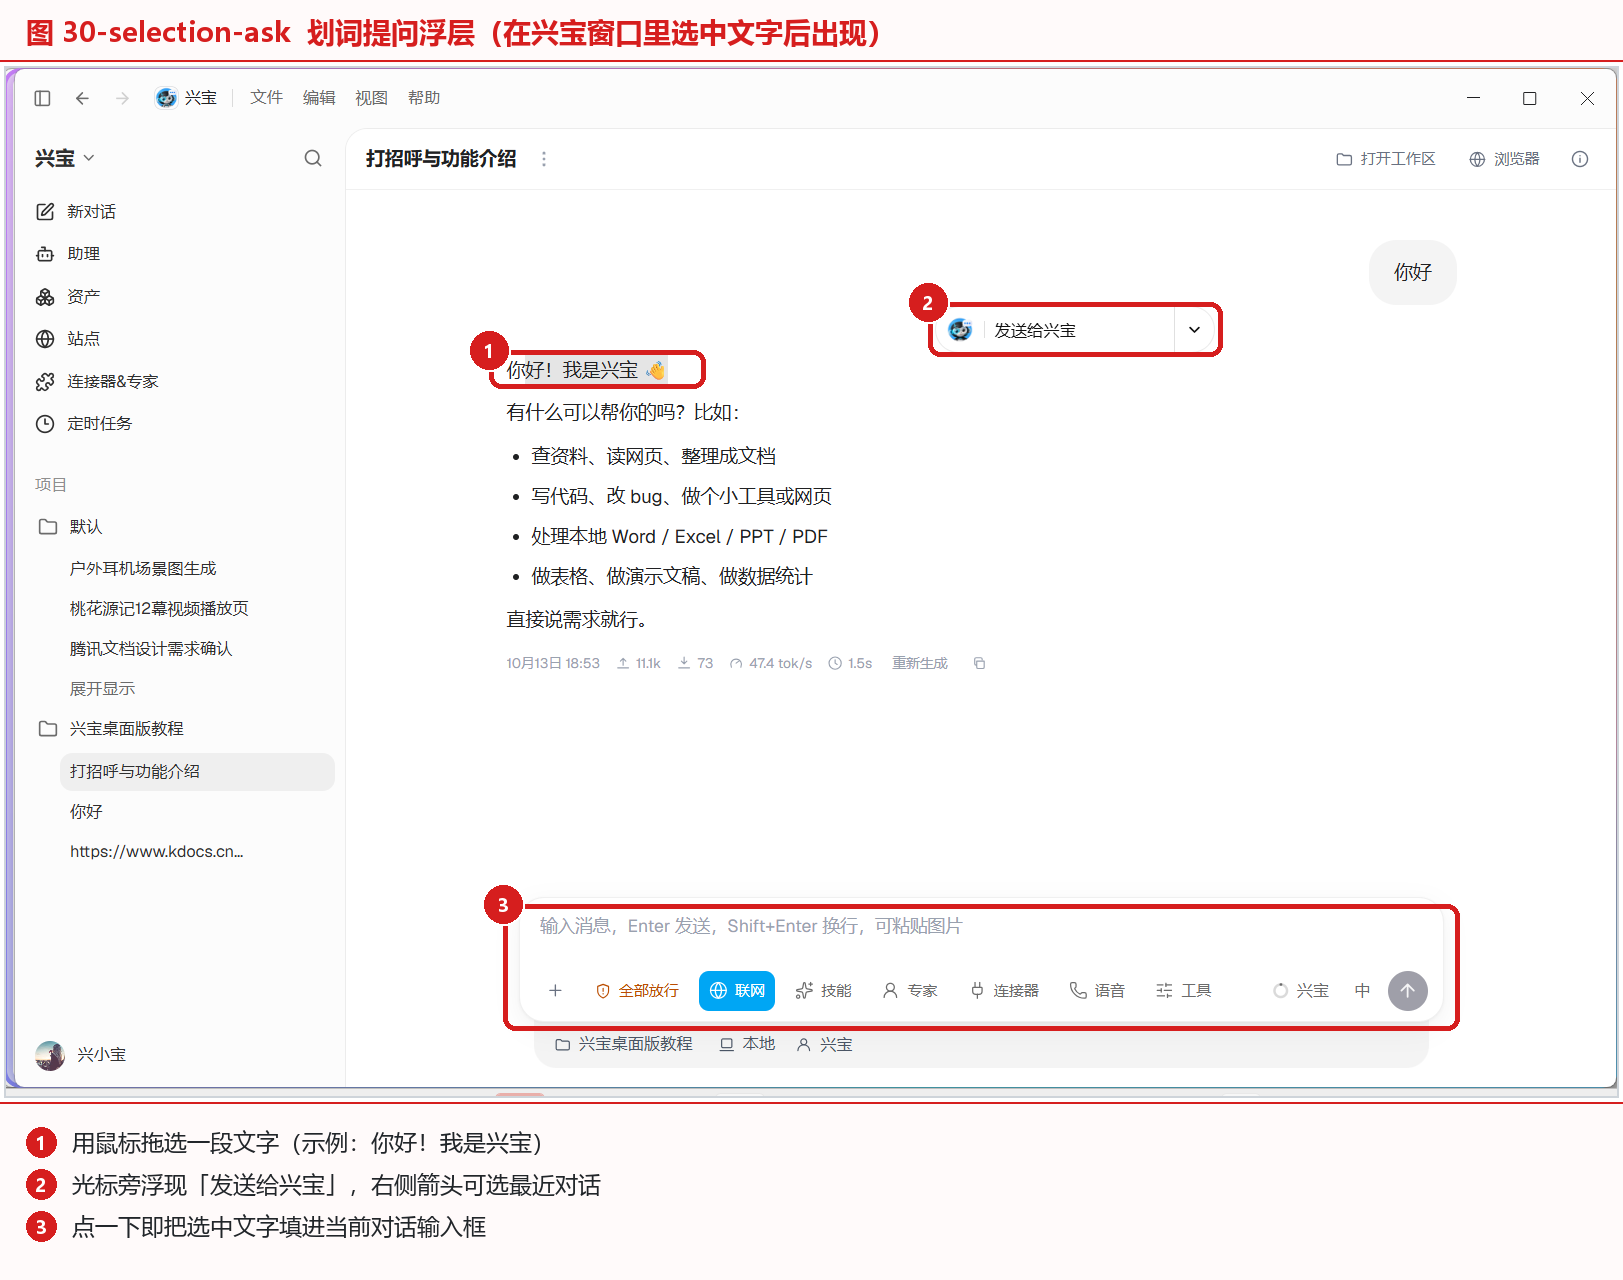
Task: Open the 帮助 menu
Action: click(424, 98)
